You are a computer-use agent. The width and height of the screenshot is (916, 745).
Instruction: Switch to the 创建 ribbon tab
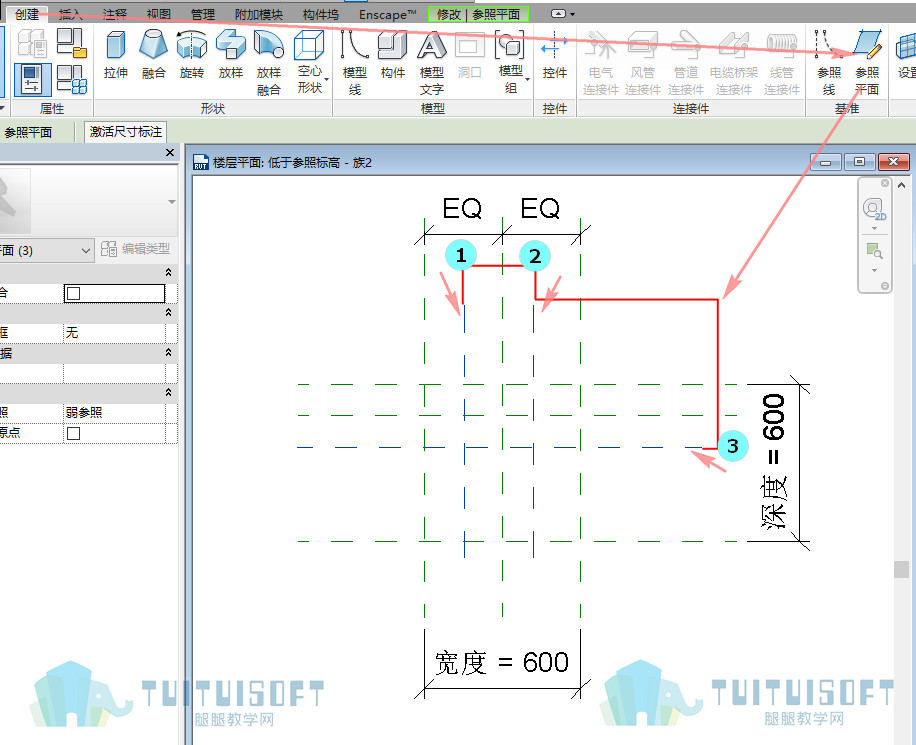point(27,14)
